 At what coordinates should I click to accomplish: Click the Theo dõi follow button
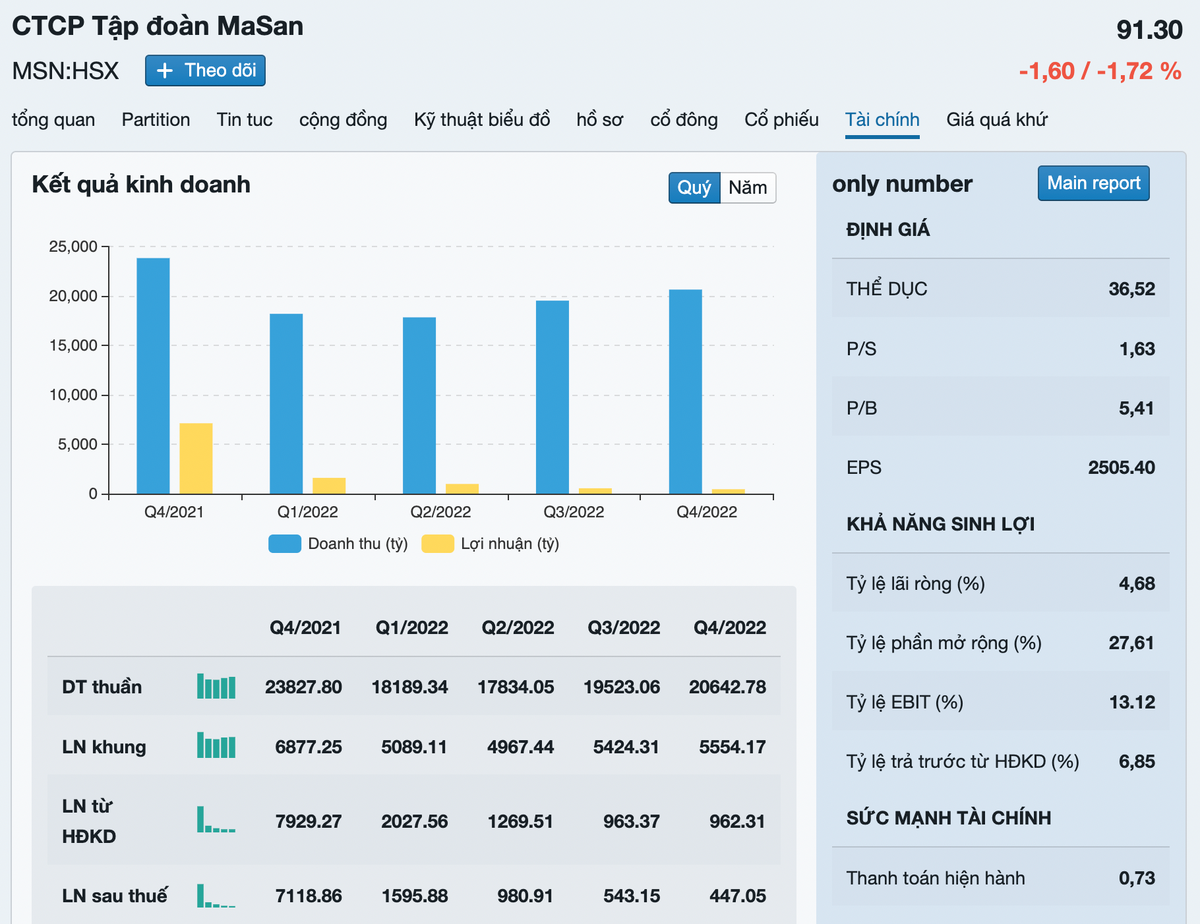(205, 71)
